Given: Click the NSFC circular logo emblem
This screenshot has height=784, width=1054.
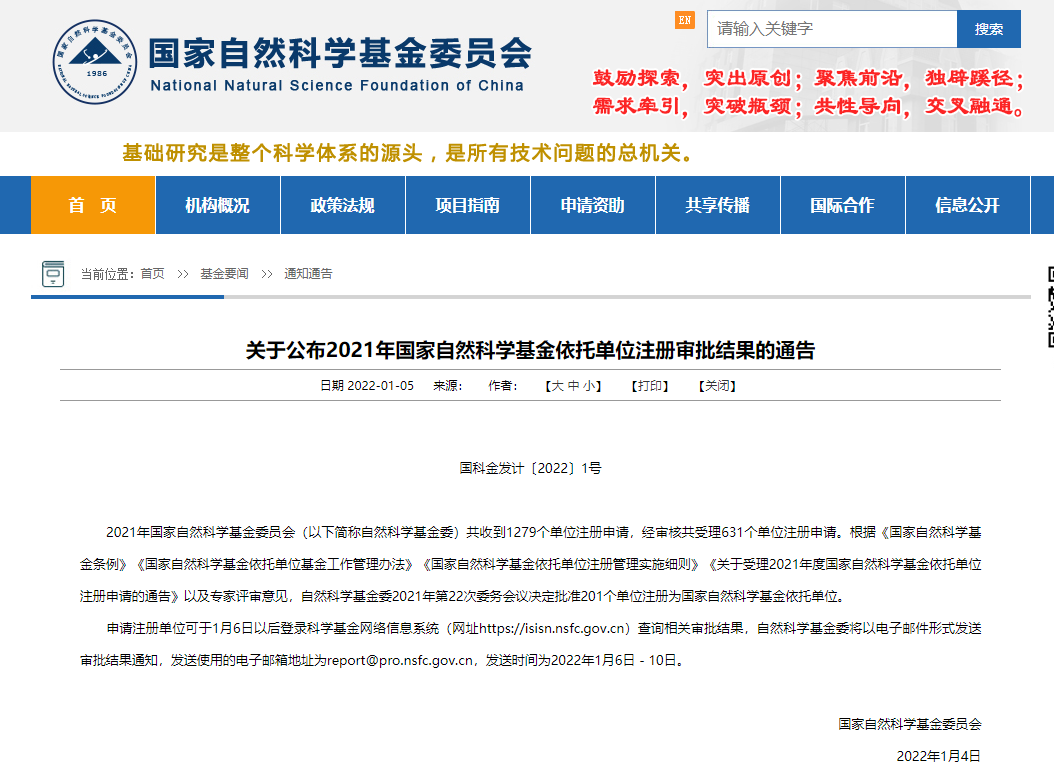Looking at the screenshot, I should (x=95, y=62).
